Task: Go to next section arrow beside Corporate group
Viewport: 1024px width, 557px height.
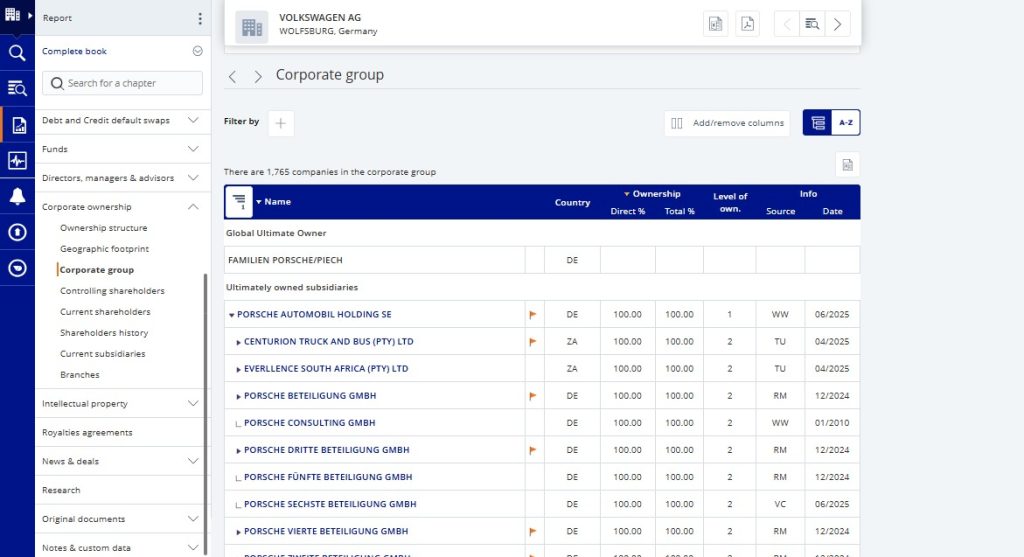Action: [x=258, y=76]
